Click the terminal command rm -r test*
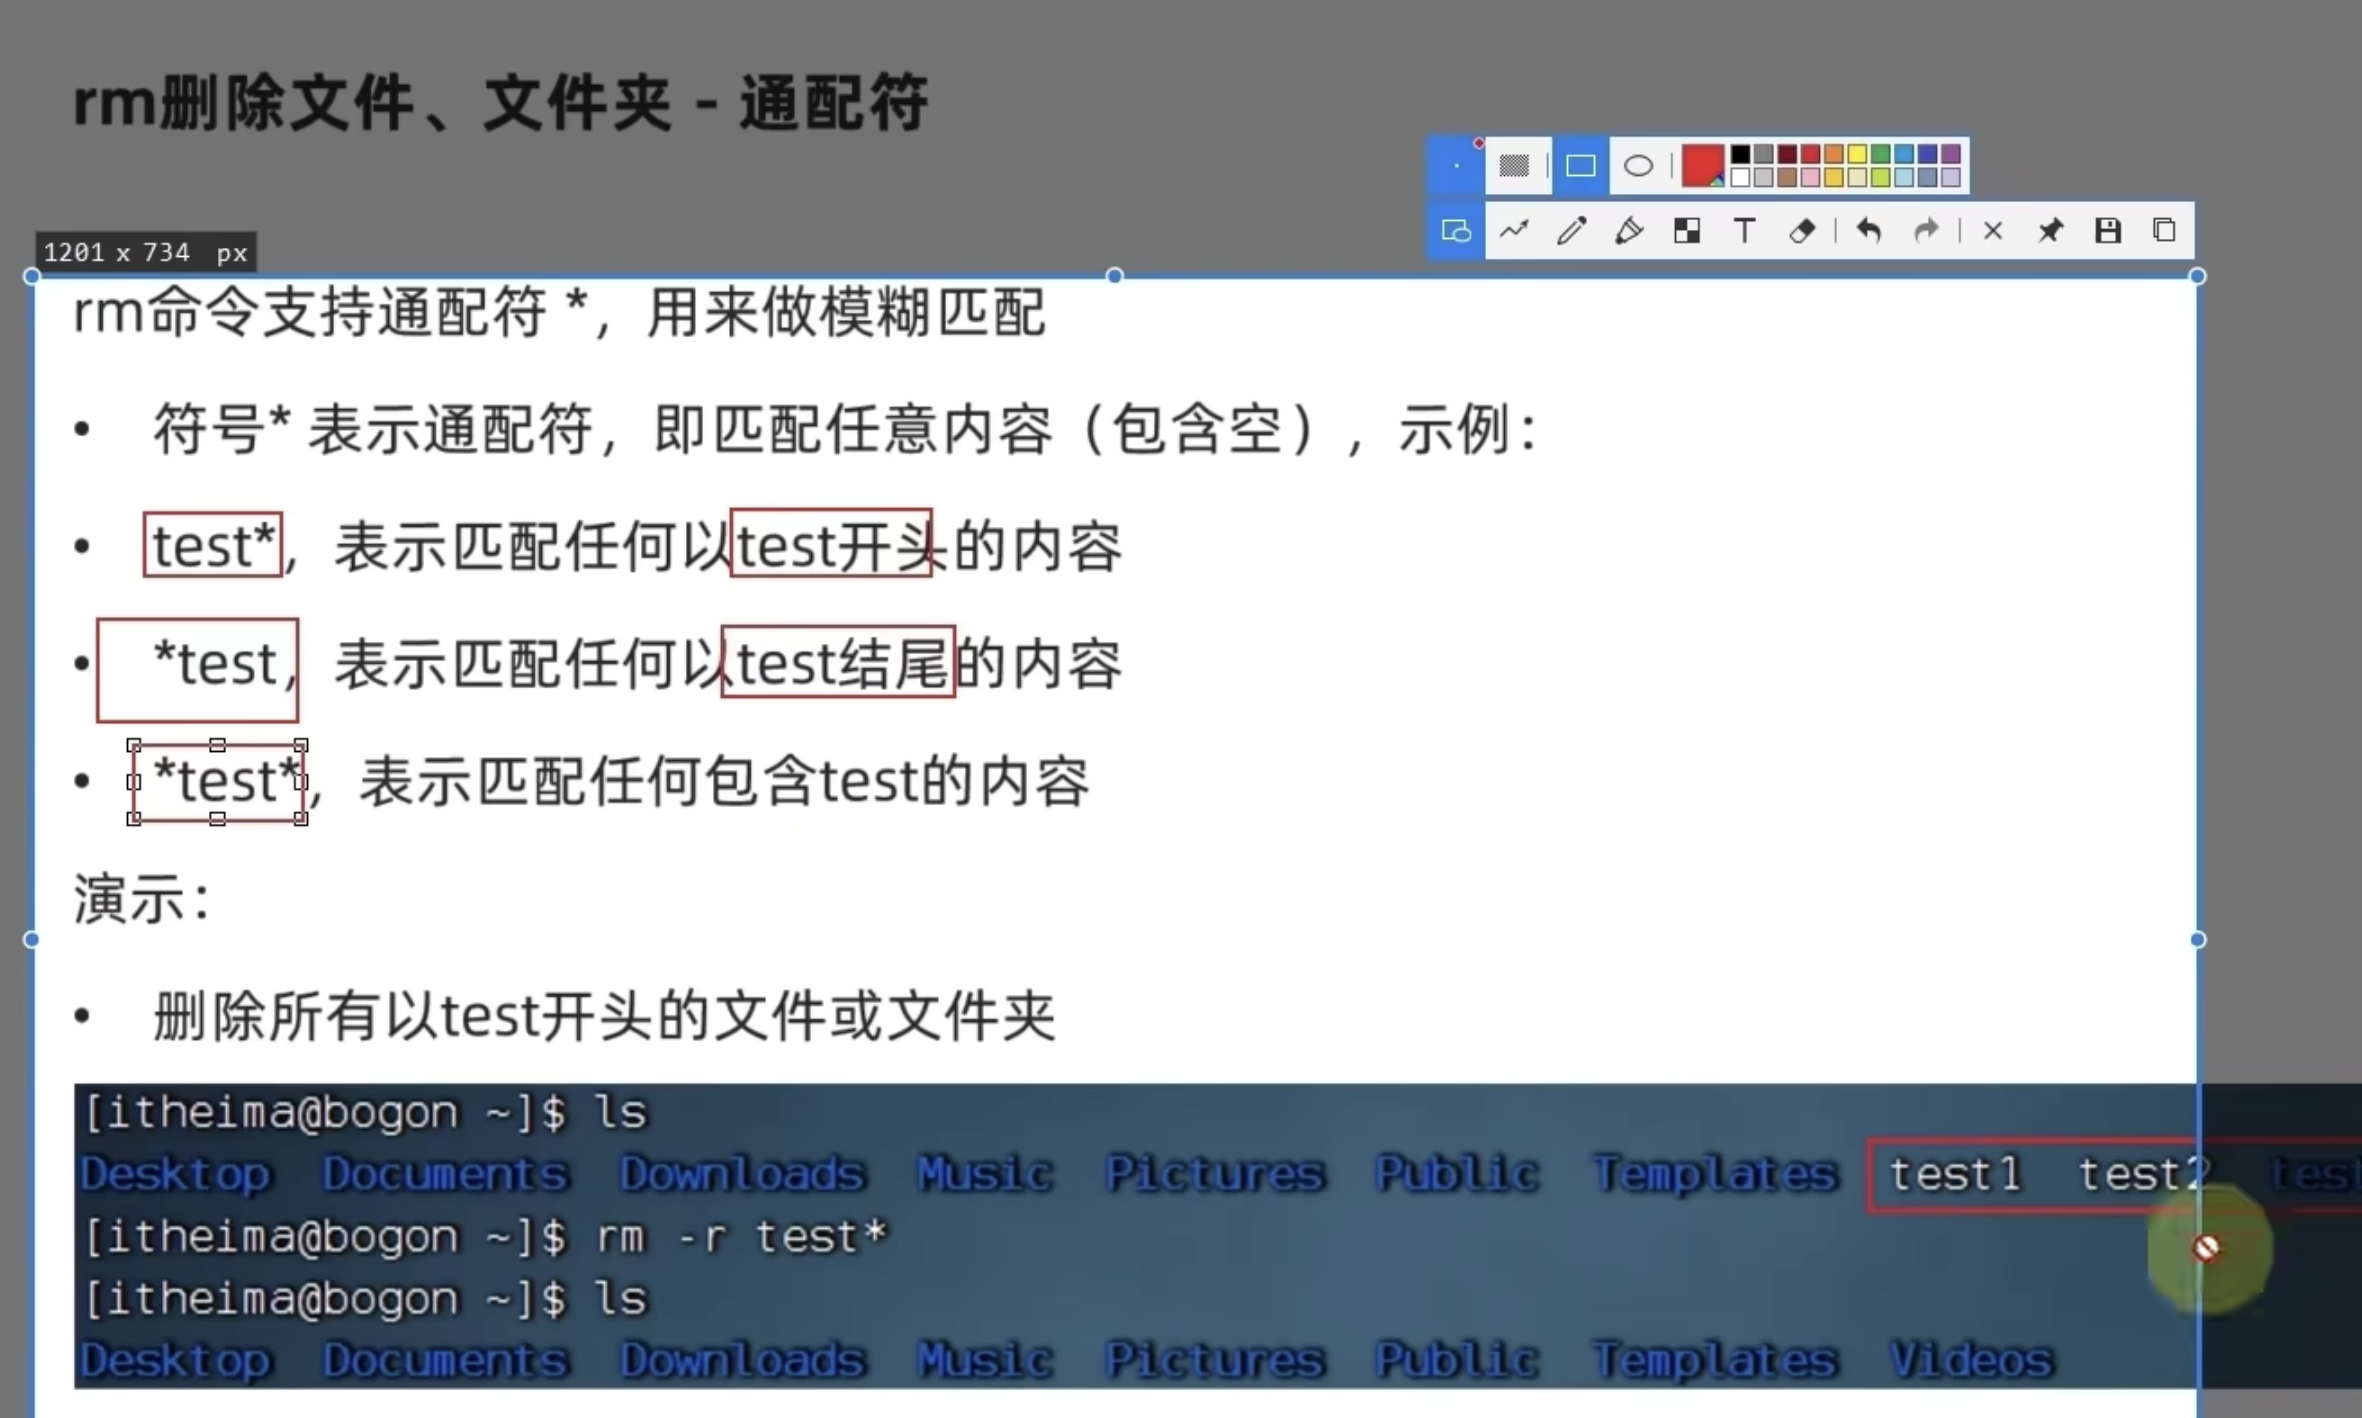This screenshot has height=1418, width=2362. [x=741, y=1237]
